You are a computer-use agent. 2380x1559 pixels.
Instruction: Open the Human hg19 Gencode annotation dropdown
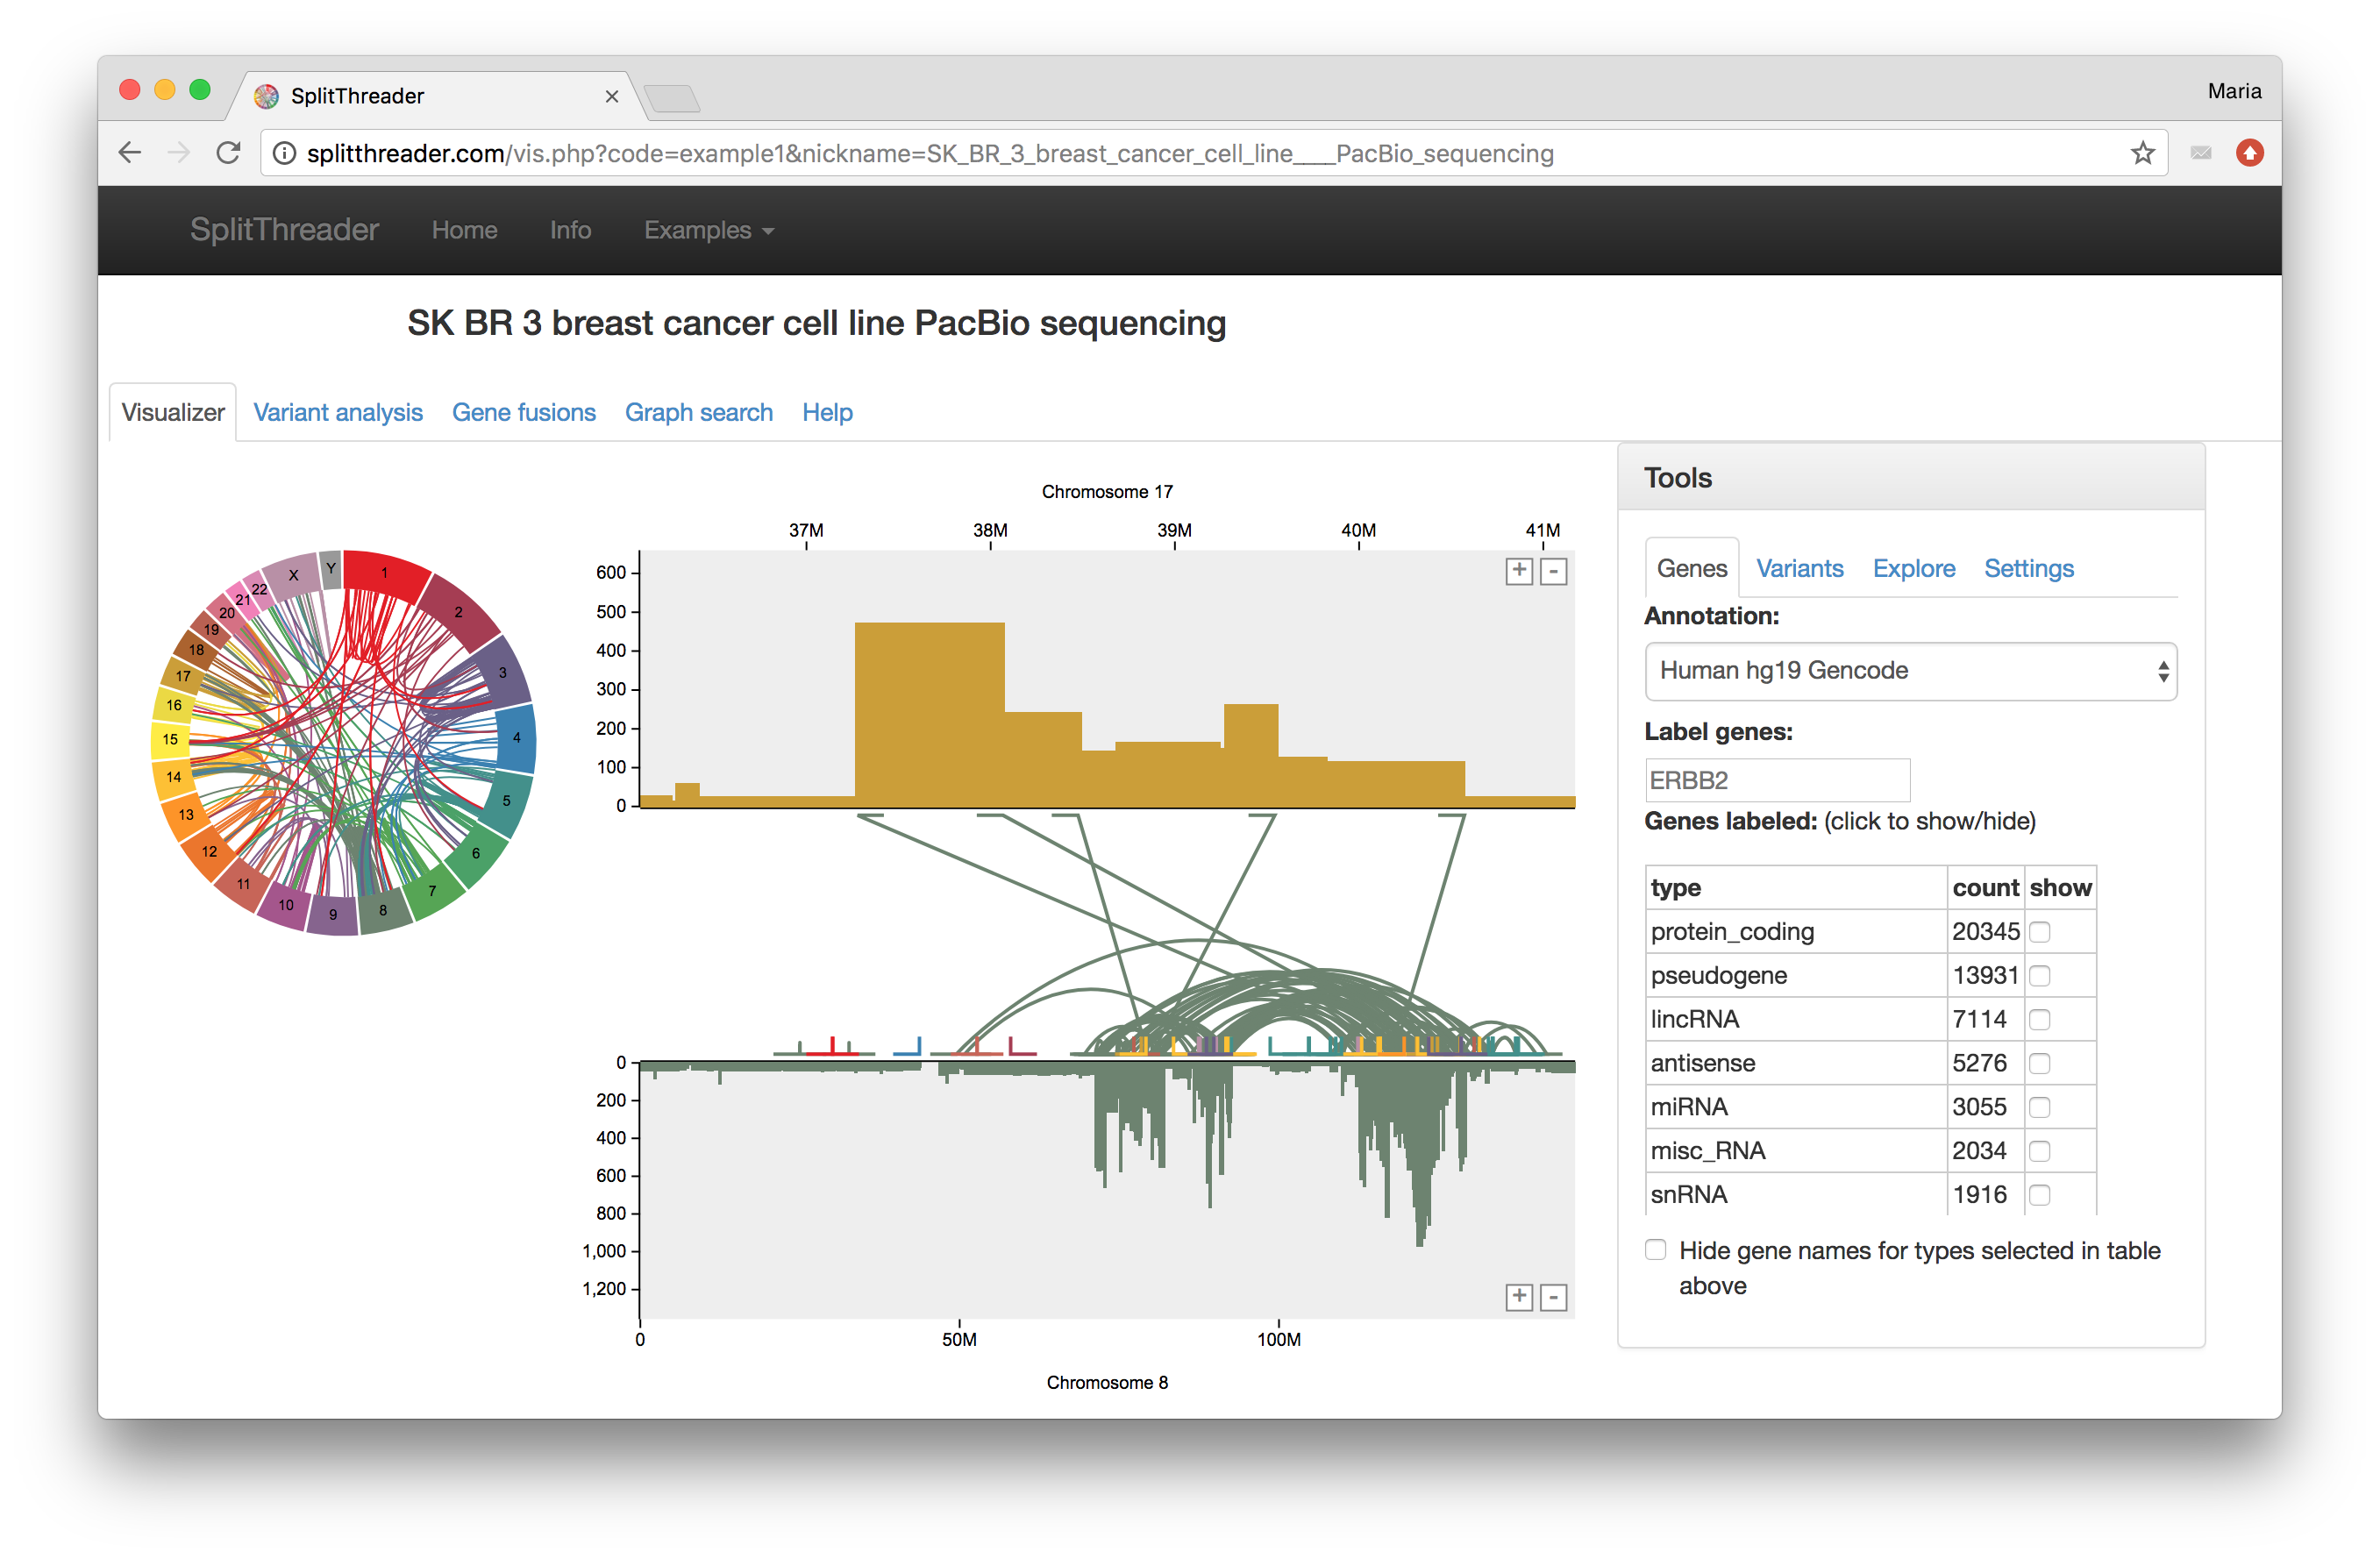point(1910,671)
